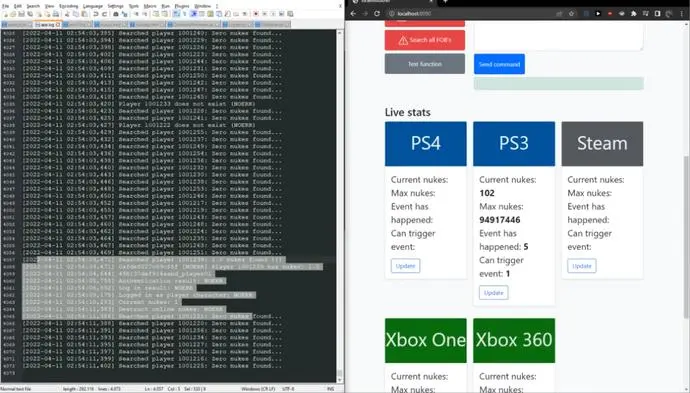Screen dimensions: 690x393
Task: Click the blue Send command button
Action: click(x=499, y=64)
